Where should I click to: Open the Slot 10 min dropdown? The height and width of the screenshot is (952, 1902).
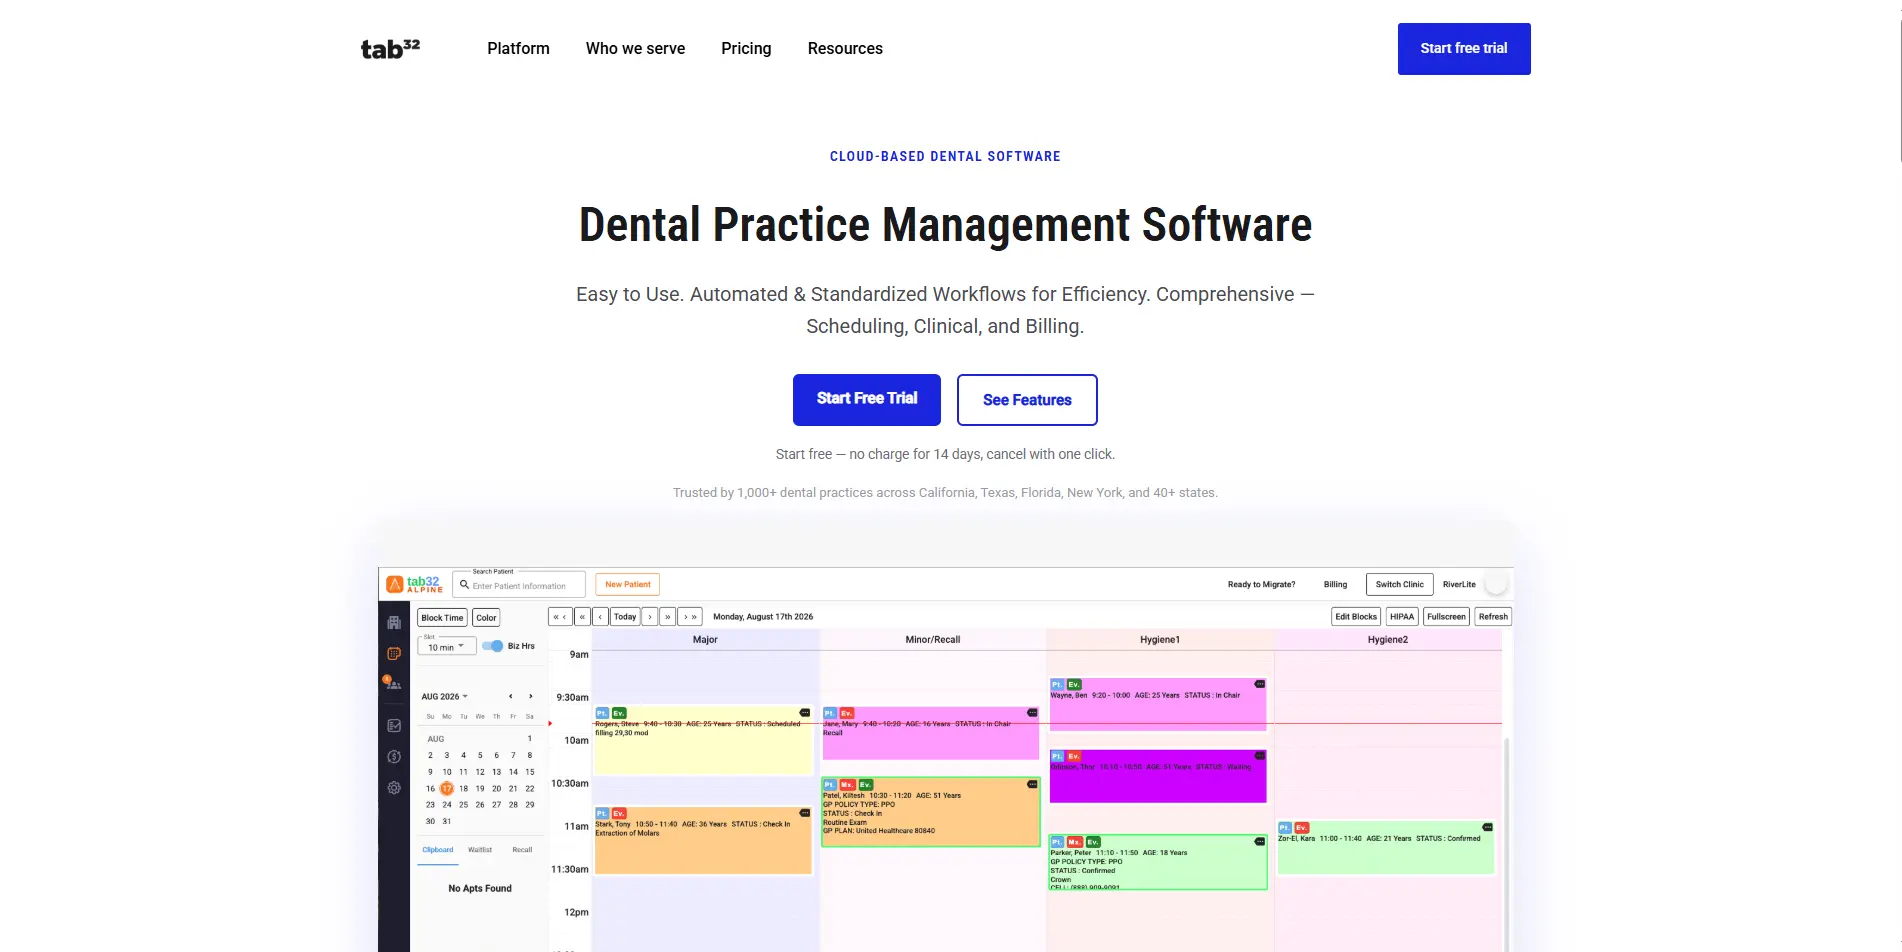[446, 645]
